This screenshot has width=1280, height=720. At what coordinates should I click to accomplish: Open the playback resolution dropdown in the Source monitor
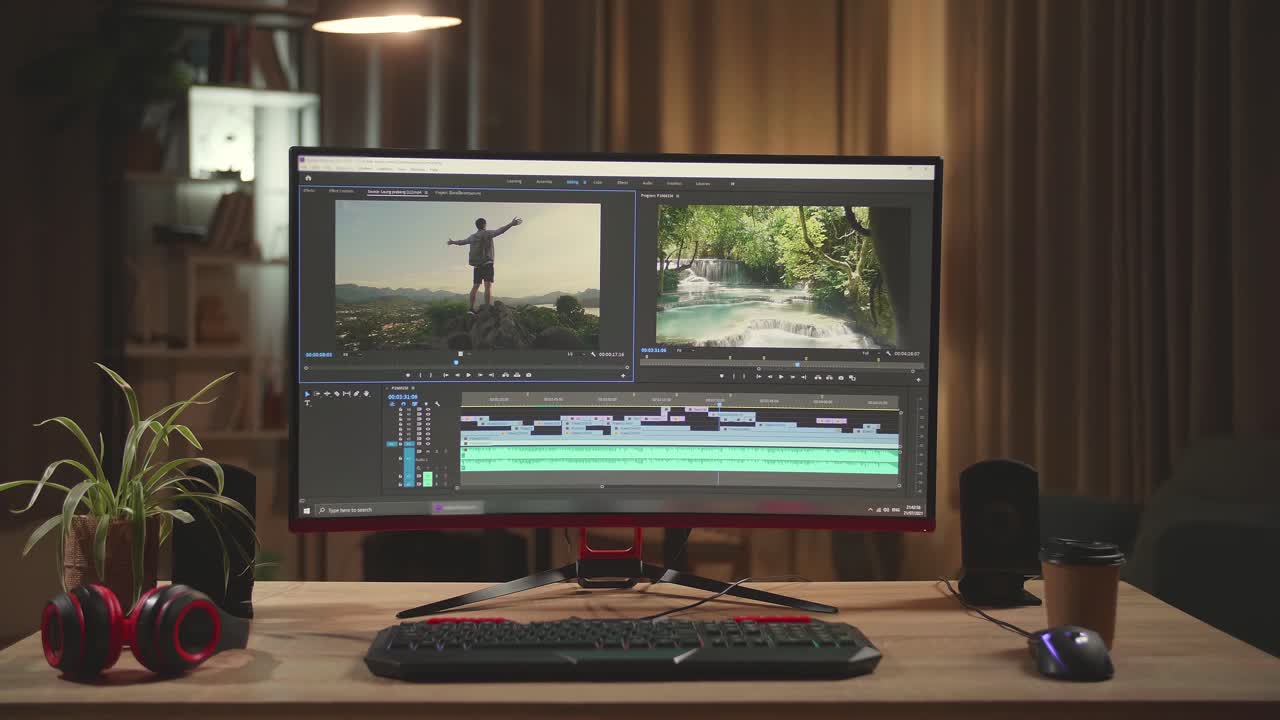coord(578,353)
